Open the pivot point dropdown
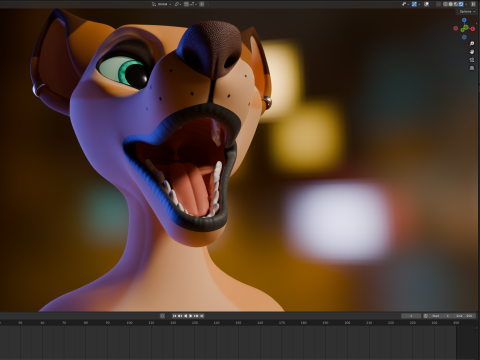The width and height of the screenshot is (480, 360). pos(178,4)
